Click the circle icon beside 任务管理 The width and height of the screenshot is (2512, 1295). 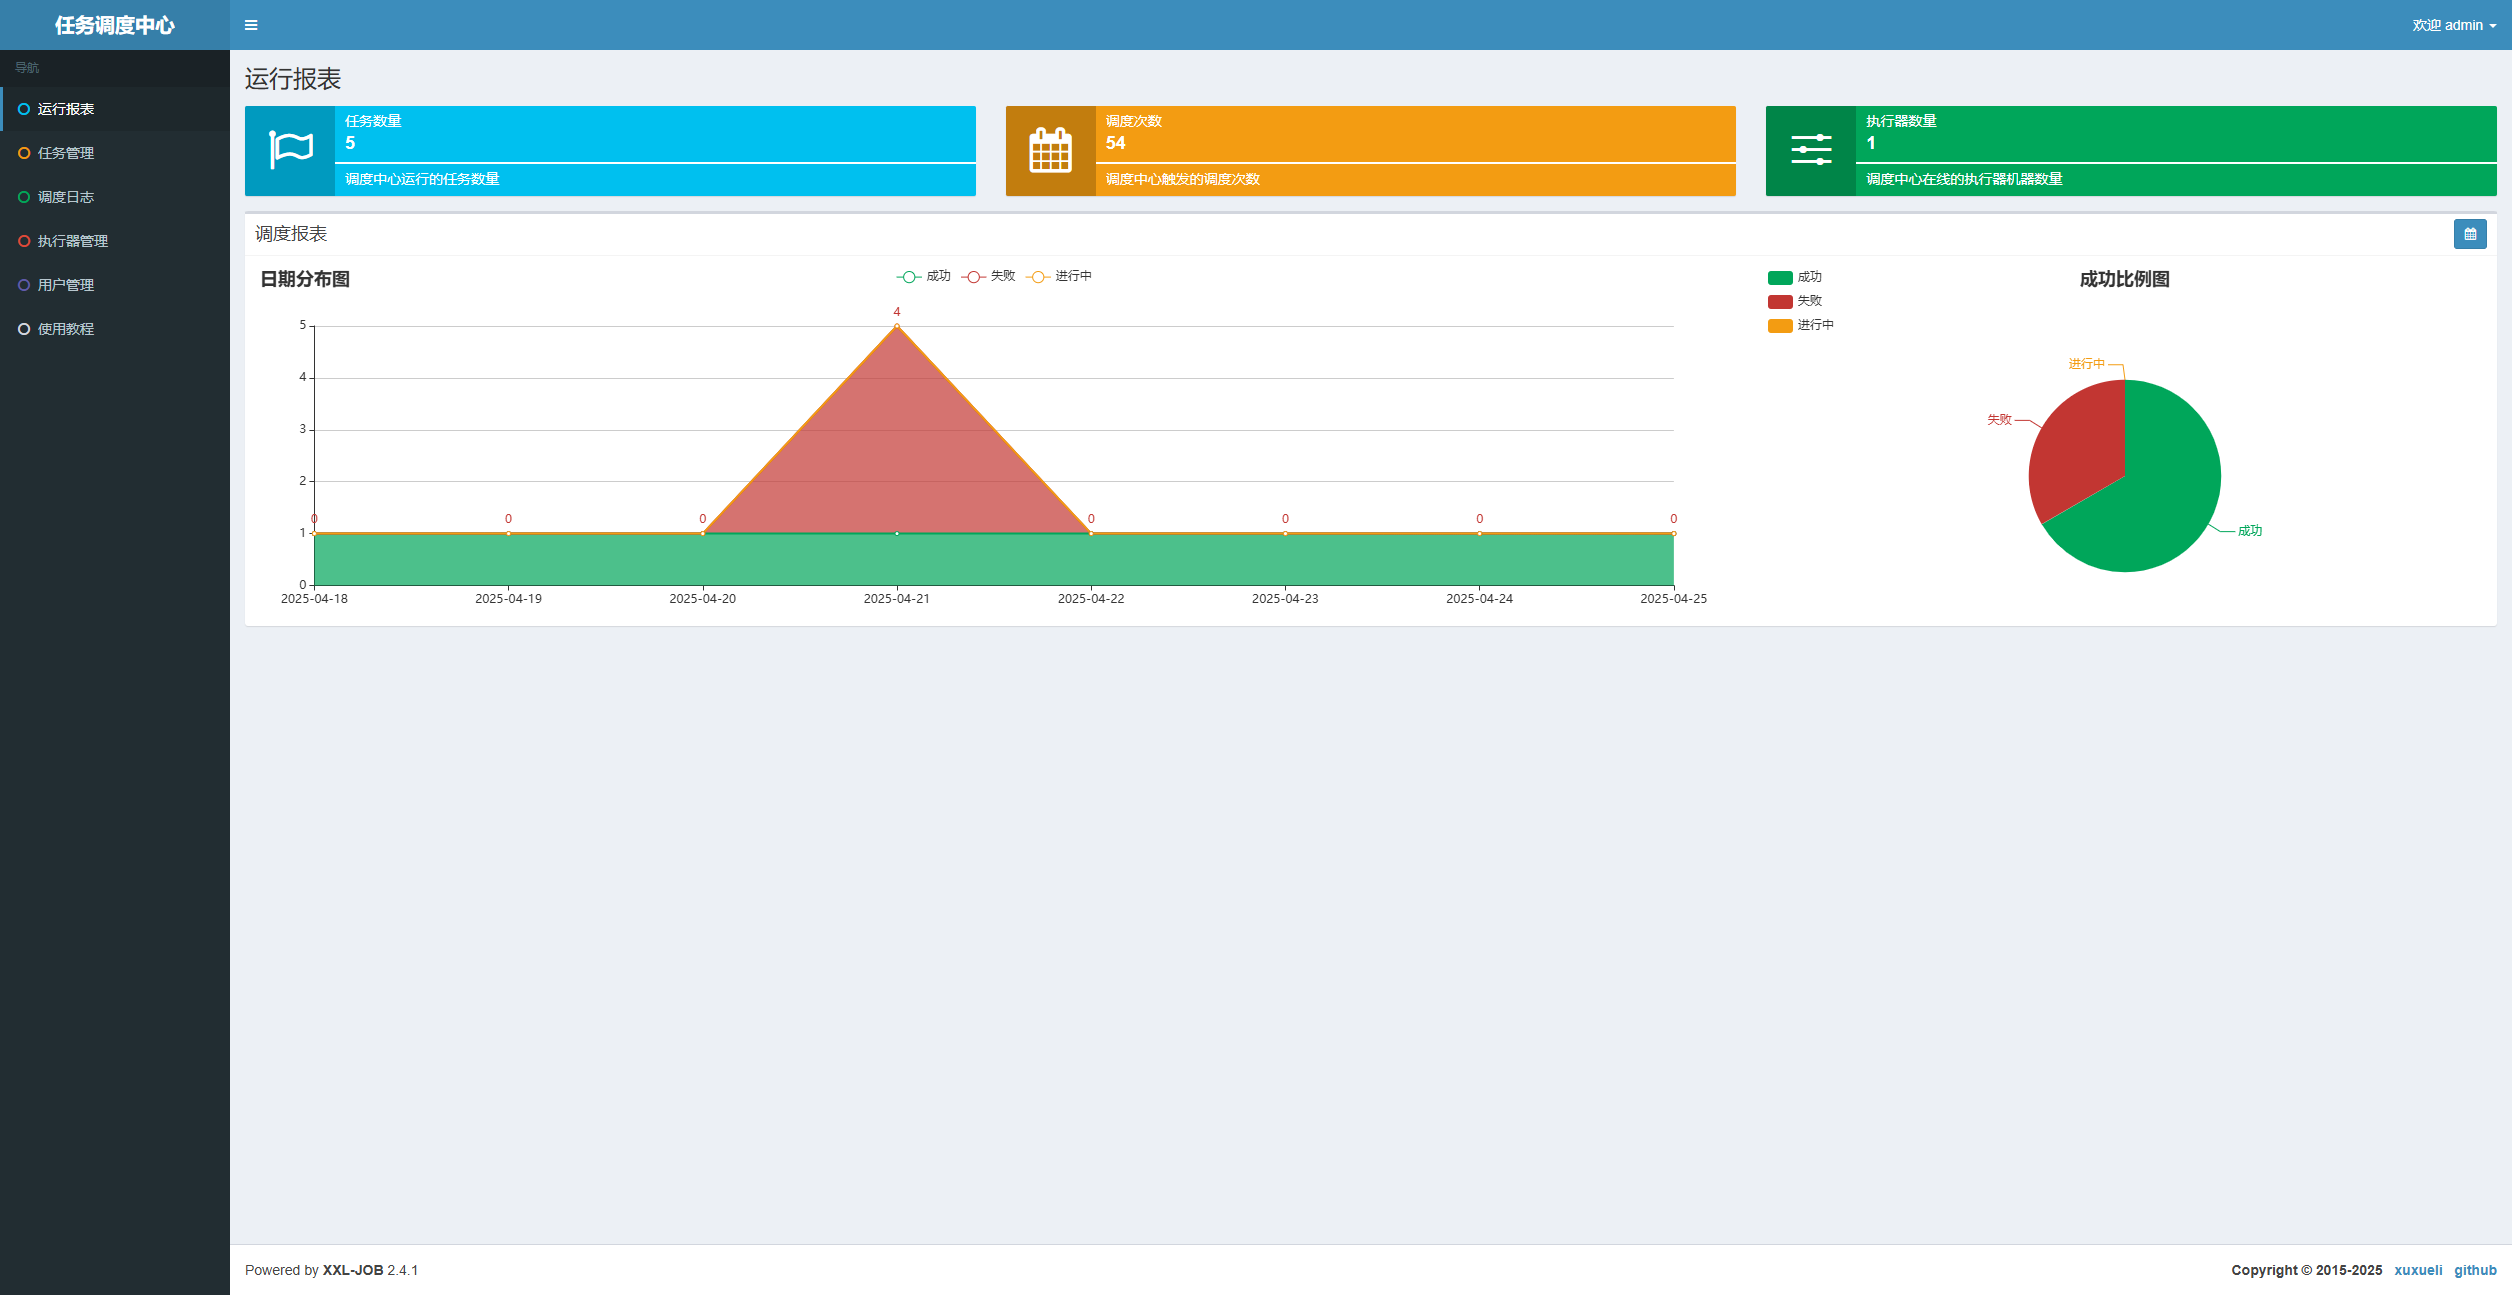point(24,153)
